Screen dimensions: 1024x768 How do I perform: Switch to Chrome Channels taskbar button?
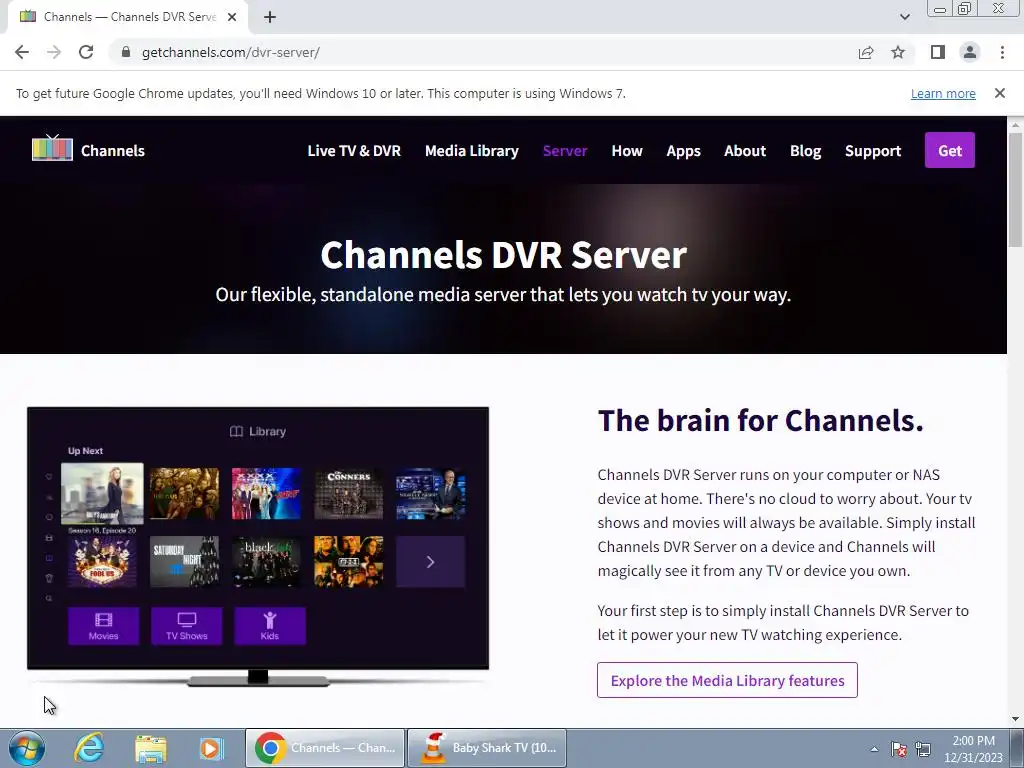[x=325, y=748]
